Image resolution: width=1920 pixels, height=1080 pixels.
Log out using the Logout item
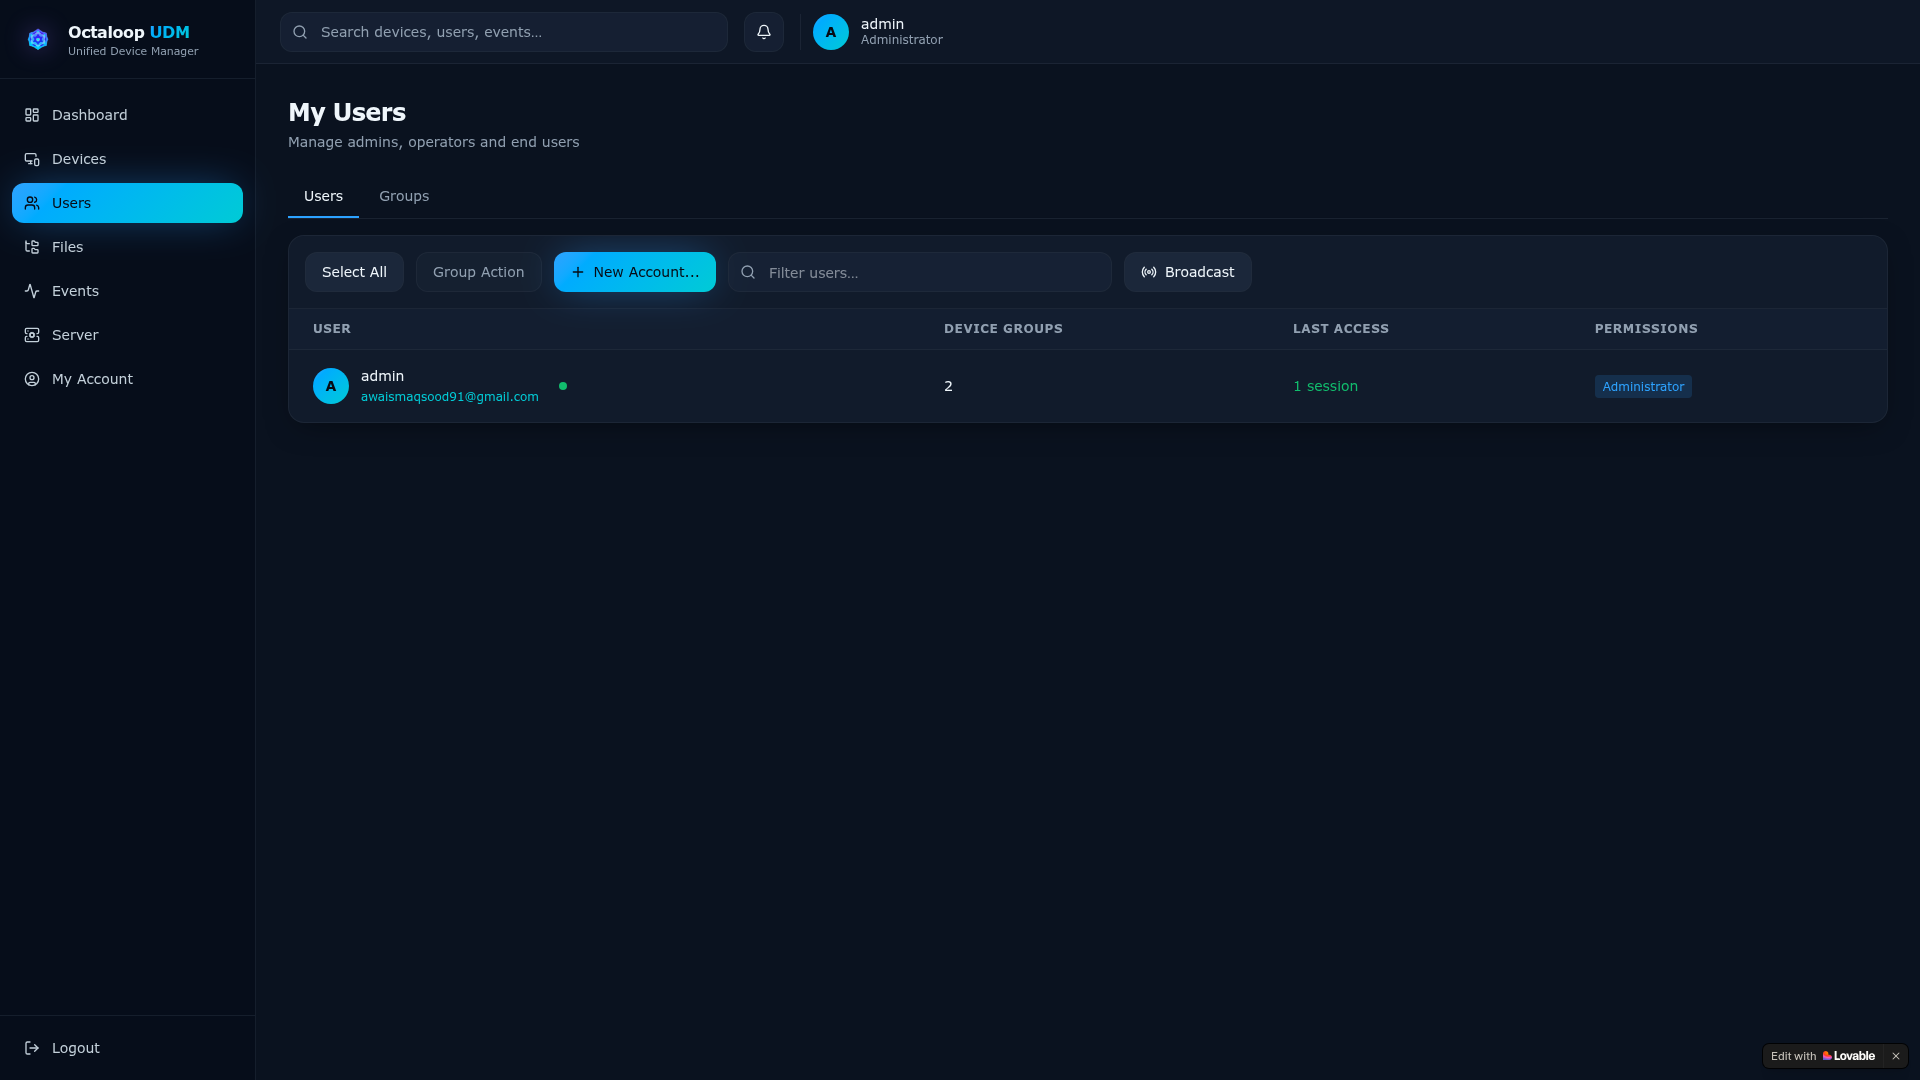point(127,1048)
